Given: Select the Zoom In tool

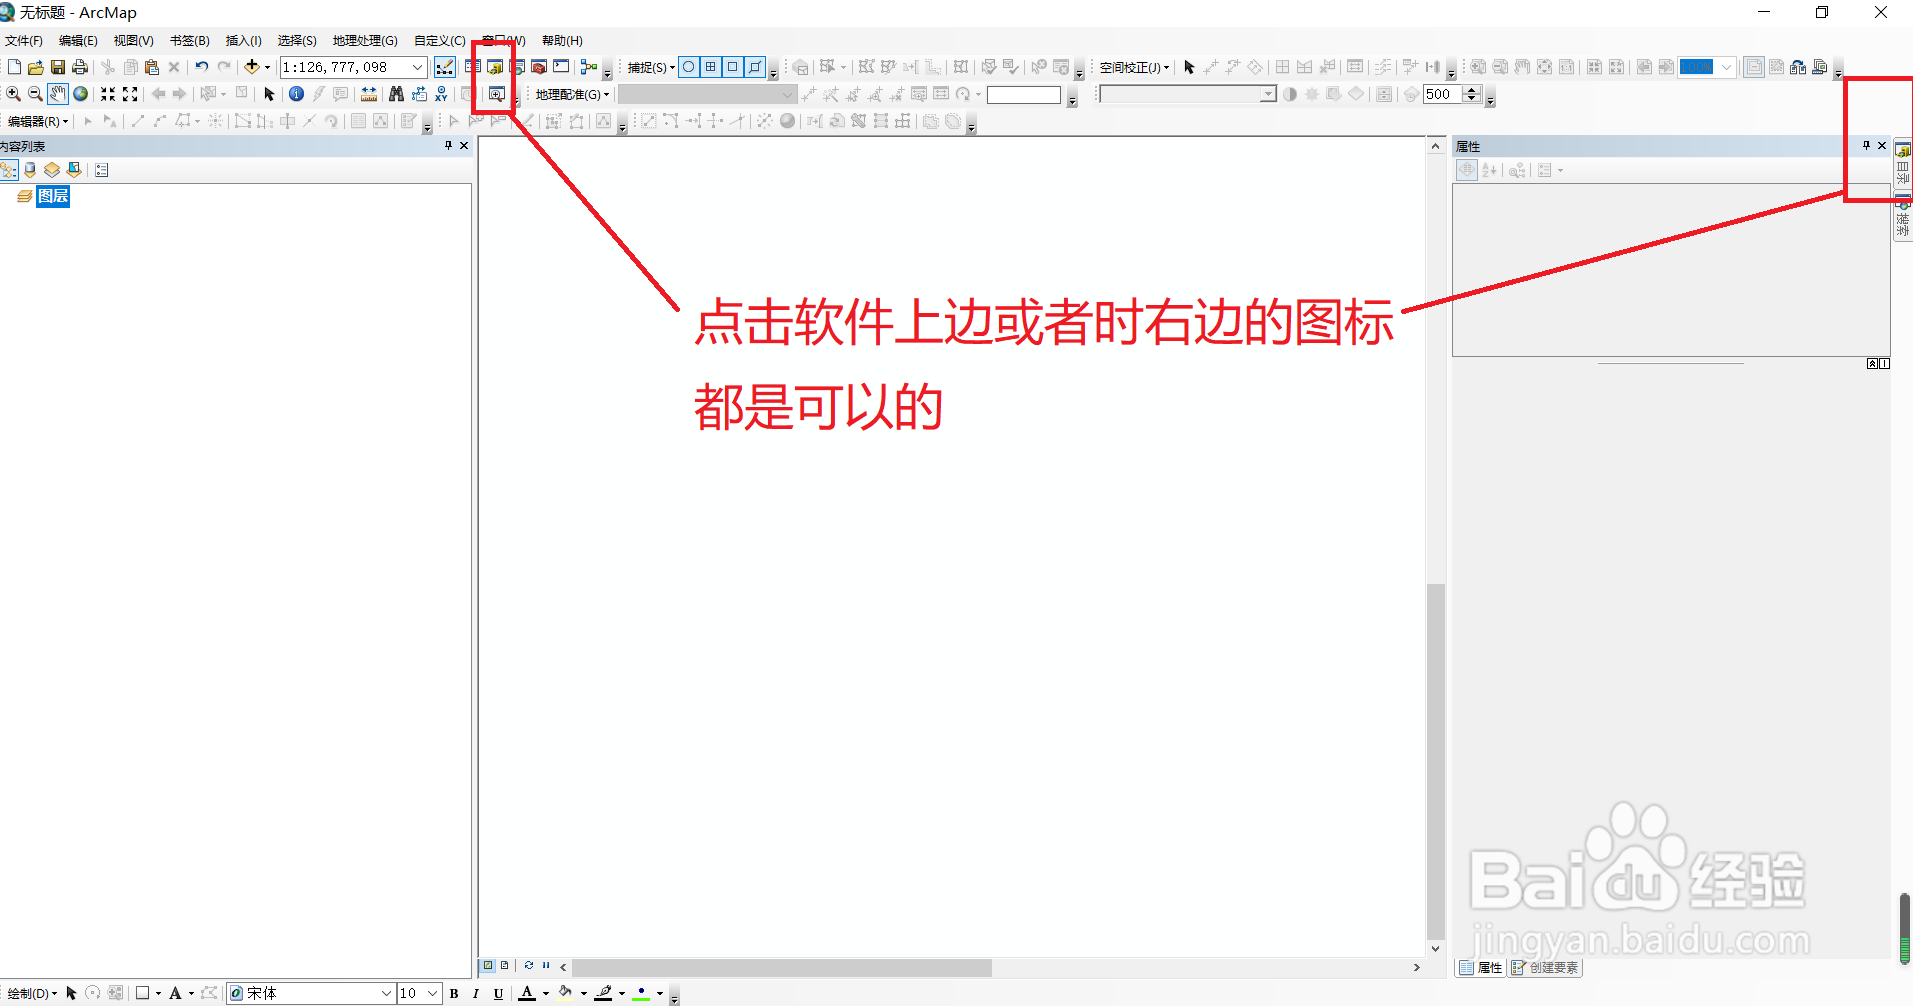Looking at the screenshot, I should 14,93.
